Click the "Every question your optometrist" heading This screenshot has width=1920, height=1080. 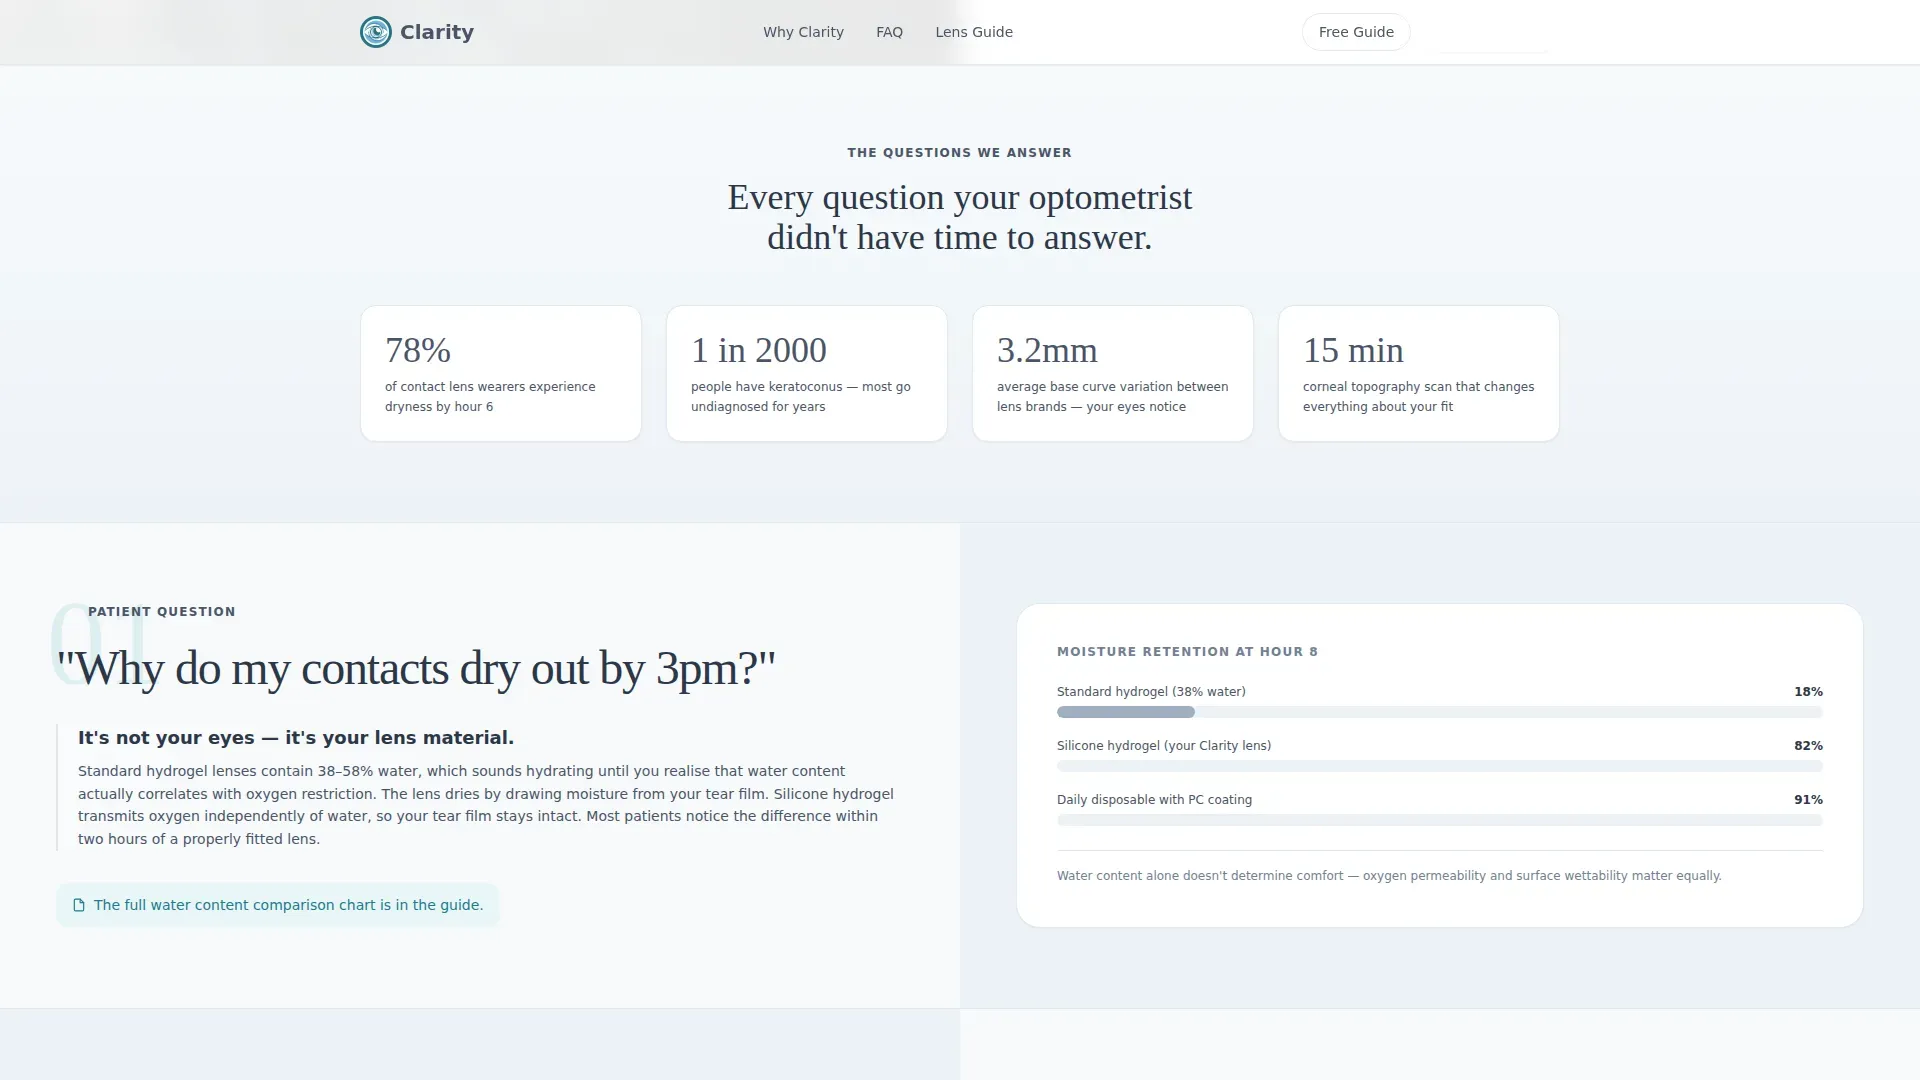pos(959,217)
